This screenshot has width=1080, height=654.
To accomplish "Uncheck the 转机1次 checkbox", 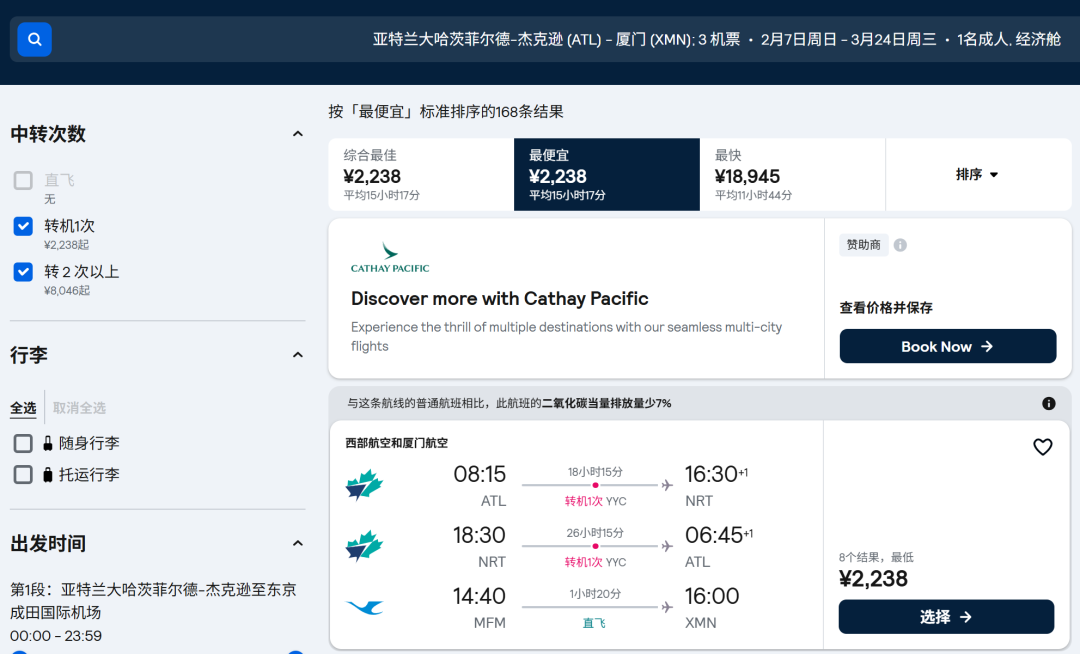I will 23,226.
